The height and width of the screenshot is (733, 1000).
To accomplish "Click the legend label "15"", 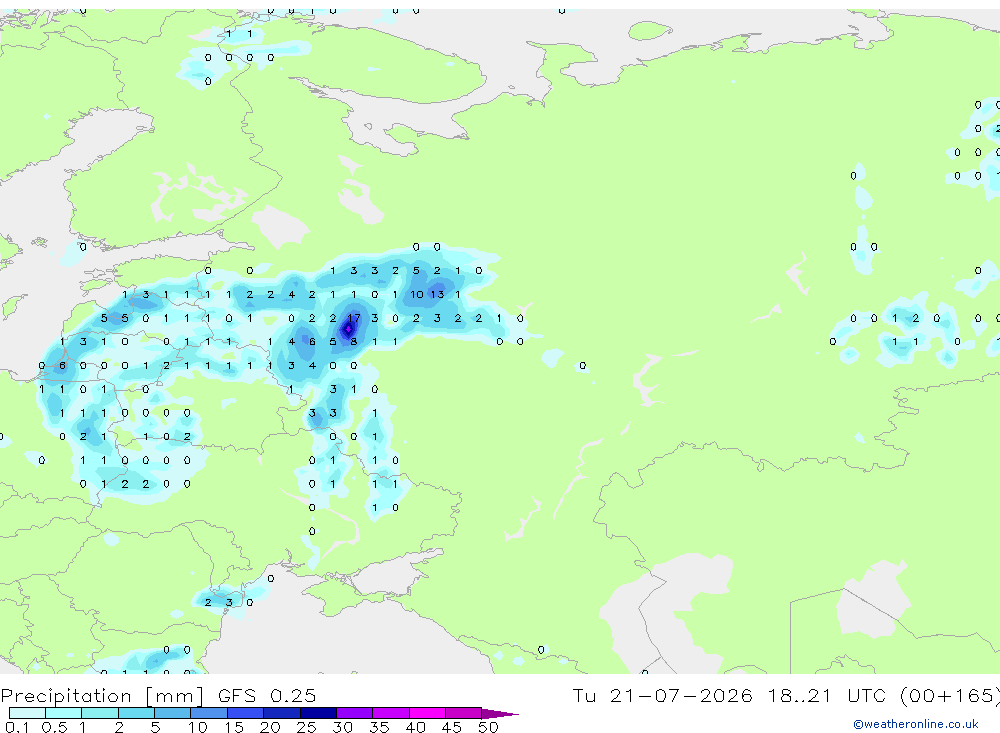I will [x=234, y=727].
